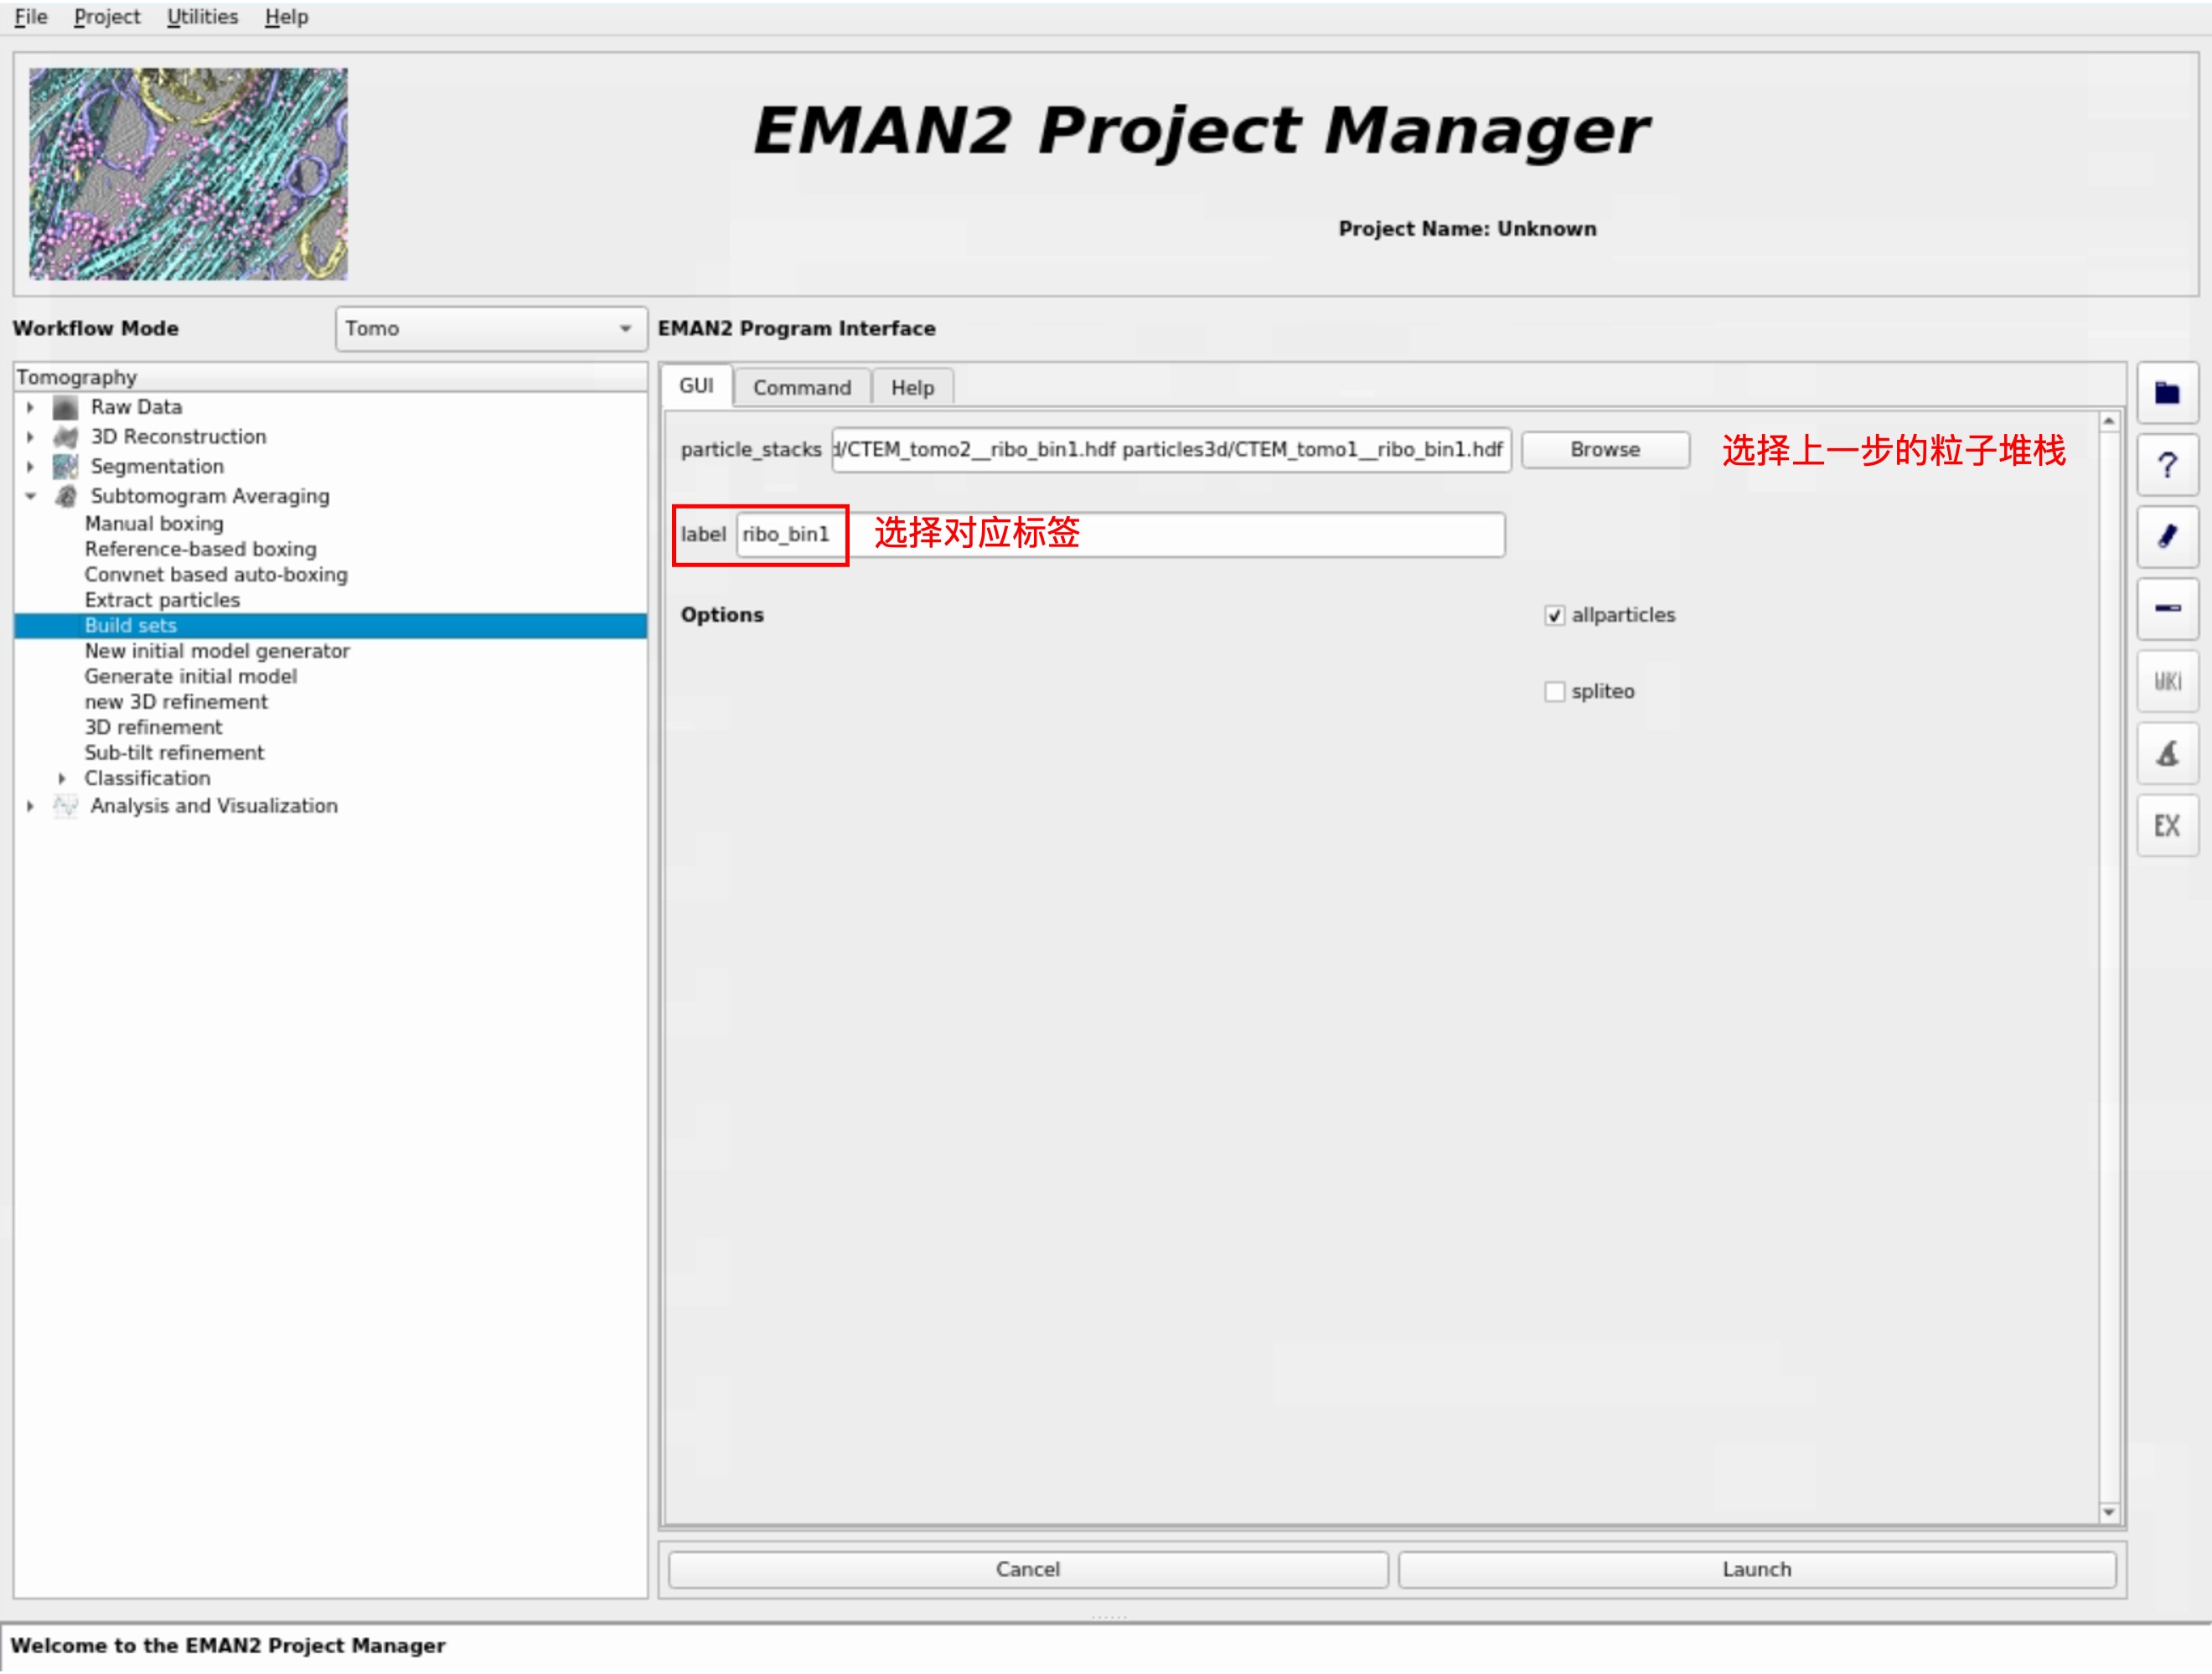The height and width of the screenshot is (1674, 2212).
Task: Click the particle_stacks input field
Action: click(1171, 450)
